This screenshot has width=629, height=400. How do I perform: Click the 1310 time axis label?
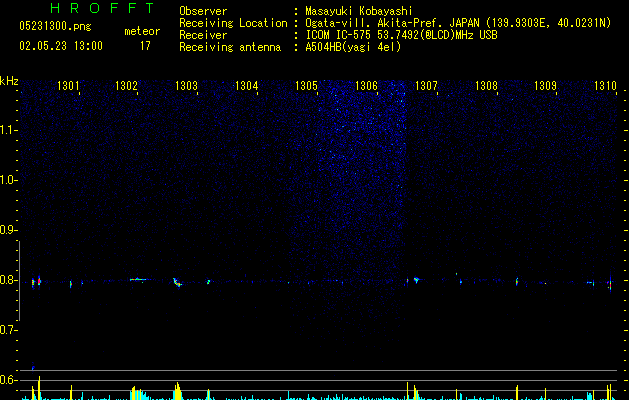[605, 85]
